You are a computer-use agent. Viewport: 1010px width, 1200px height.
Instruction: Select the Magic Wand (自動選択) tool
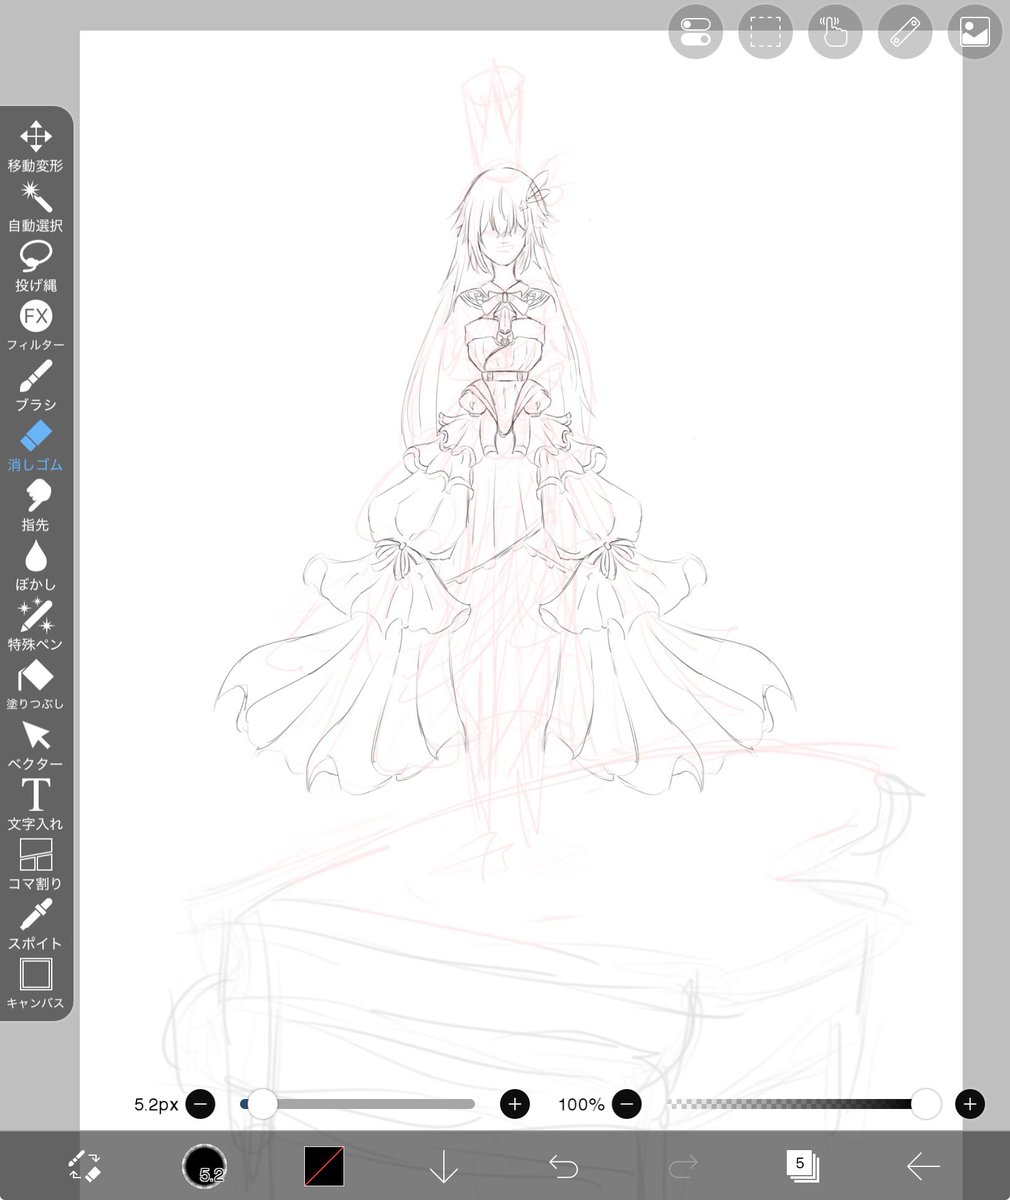pyautogui.click(x=36, y=206)
